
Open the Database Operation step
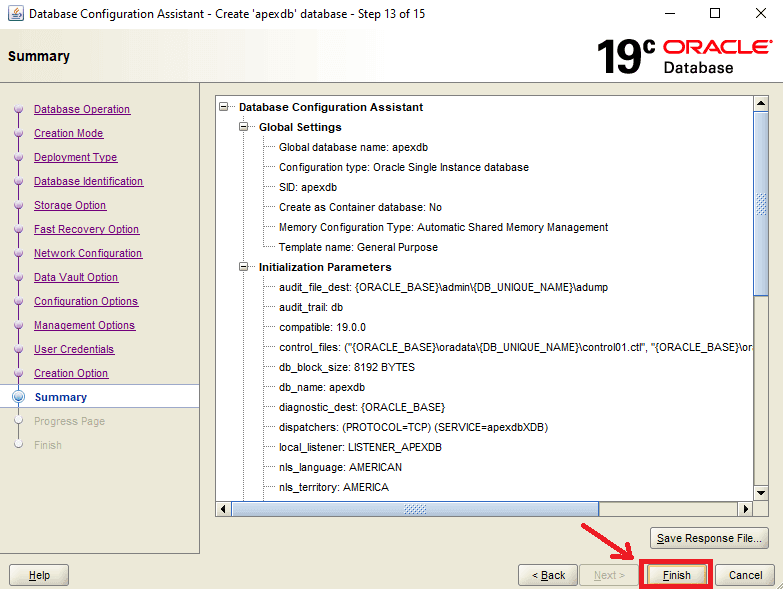coord(82,109)
